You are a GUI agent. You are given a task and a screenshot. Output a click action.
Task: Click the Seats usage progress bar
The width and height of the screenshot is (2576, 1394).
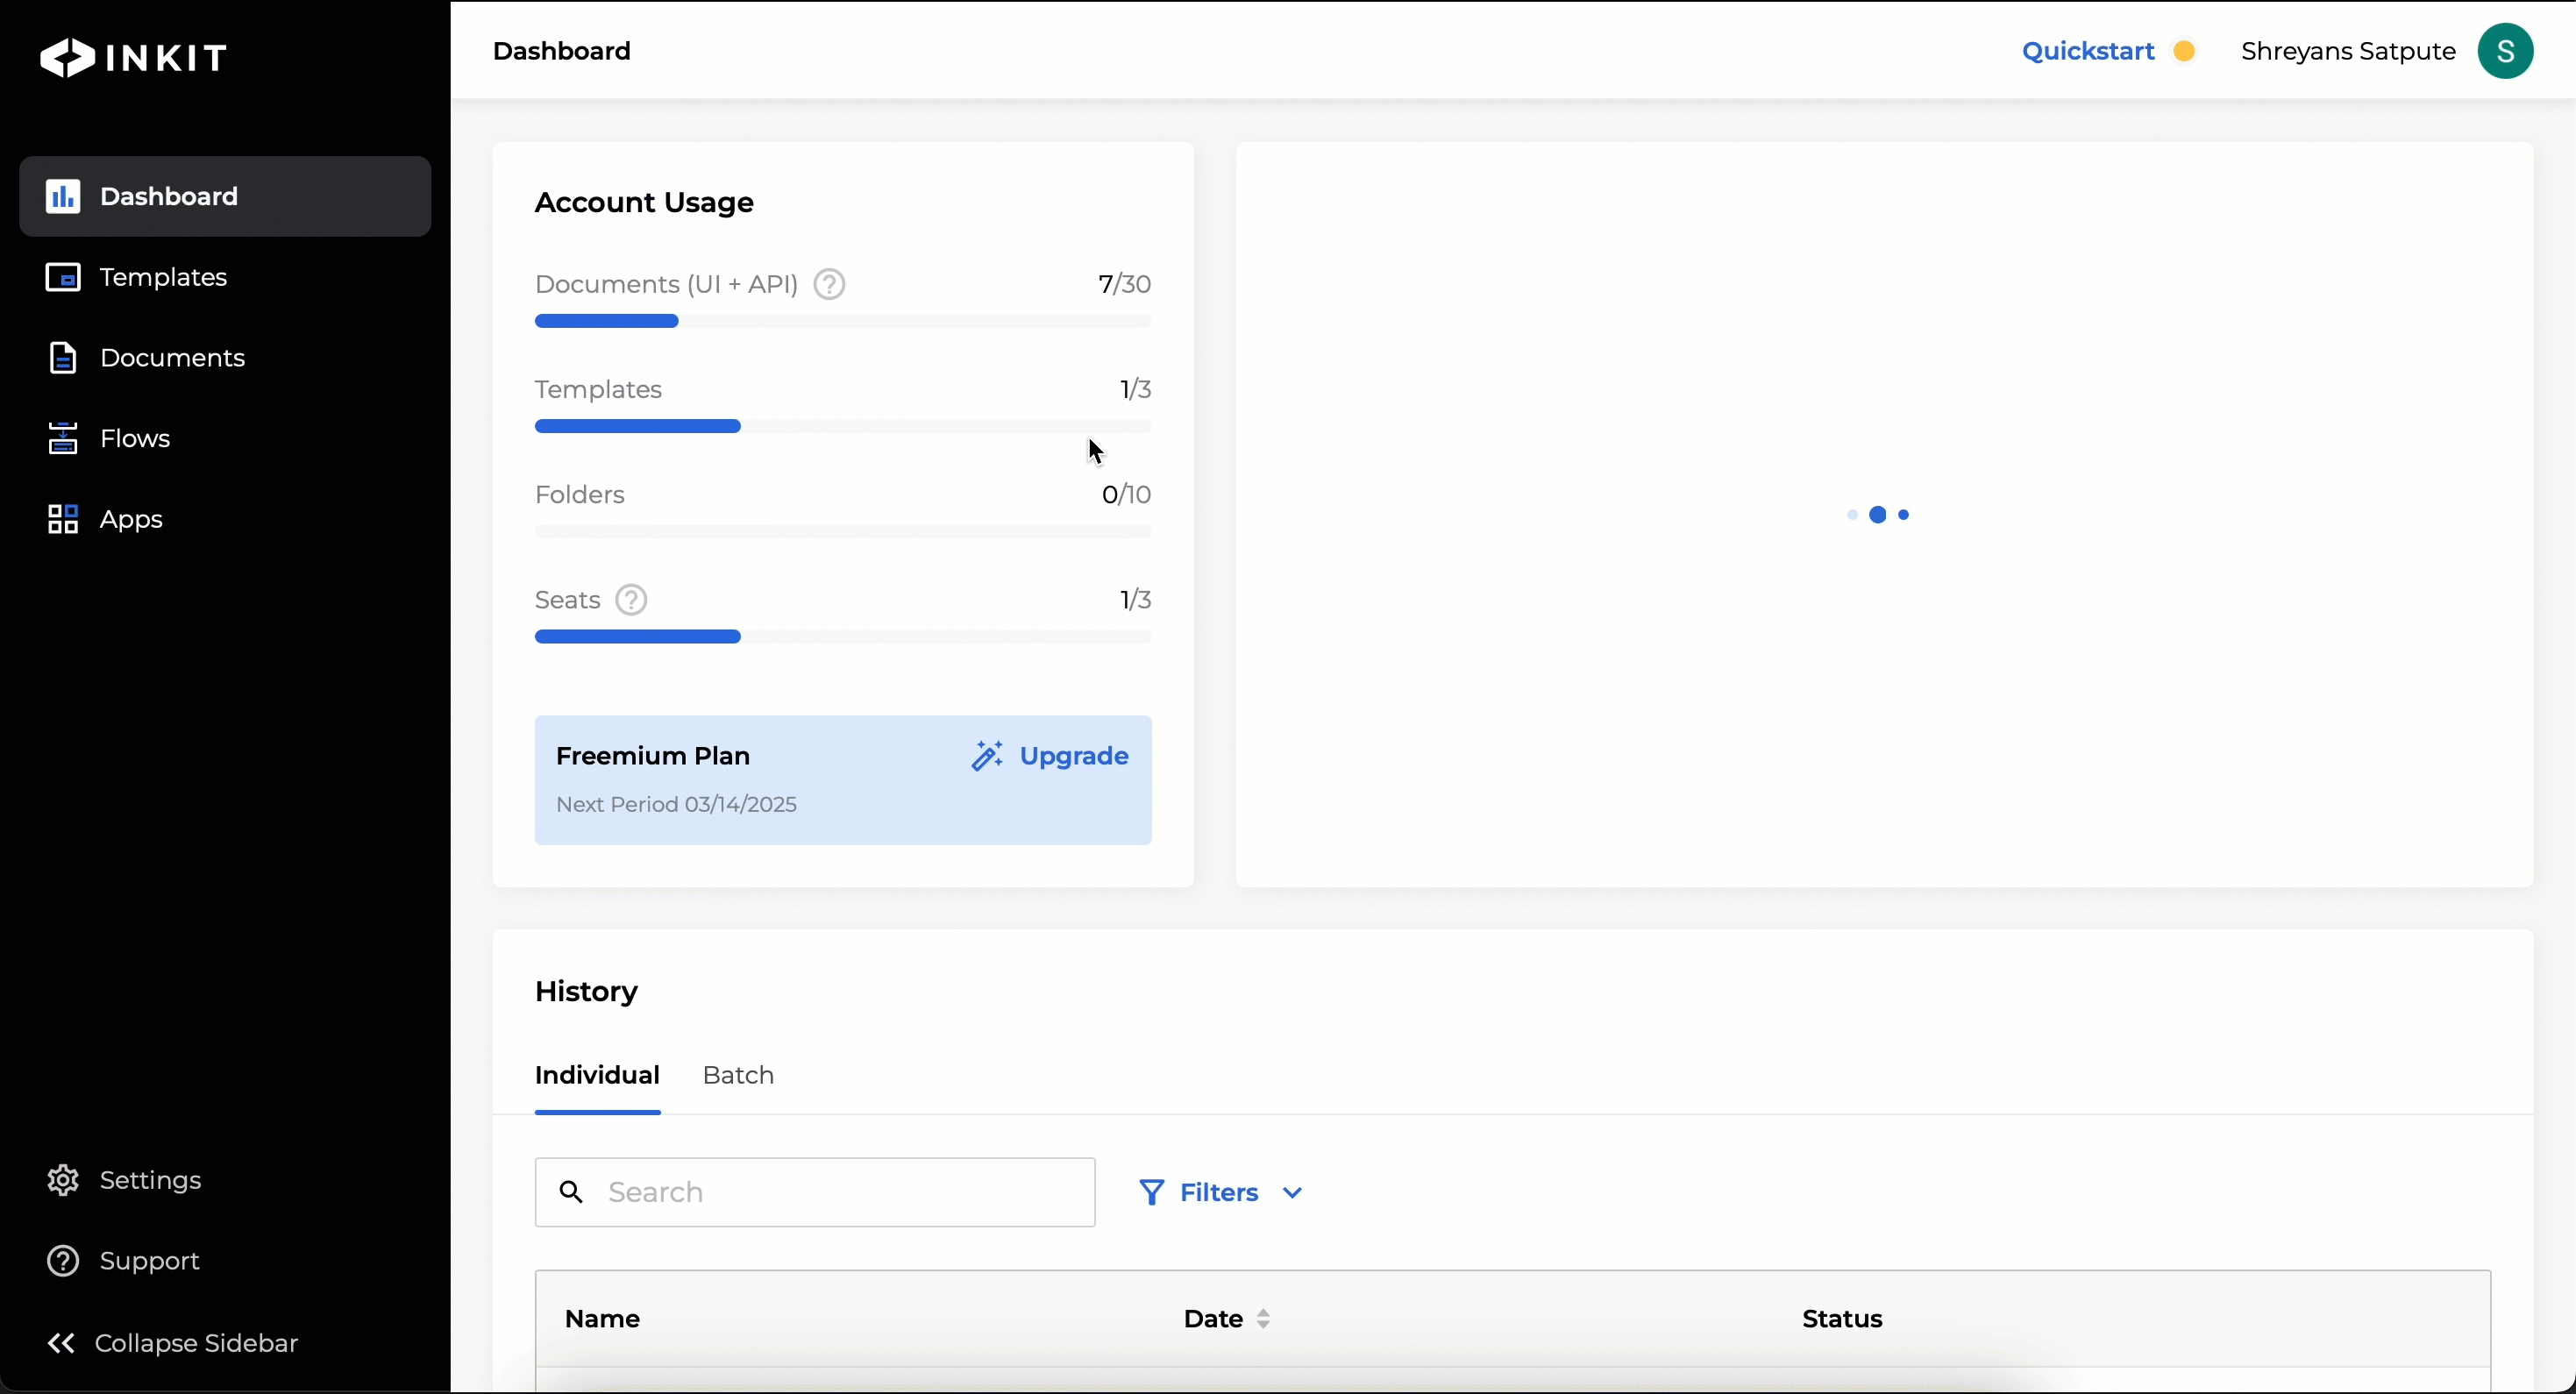click(x=843, y=637)
